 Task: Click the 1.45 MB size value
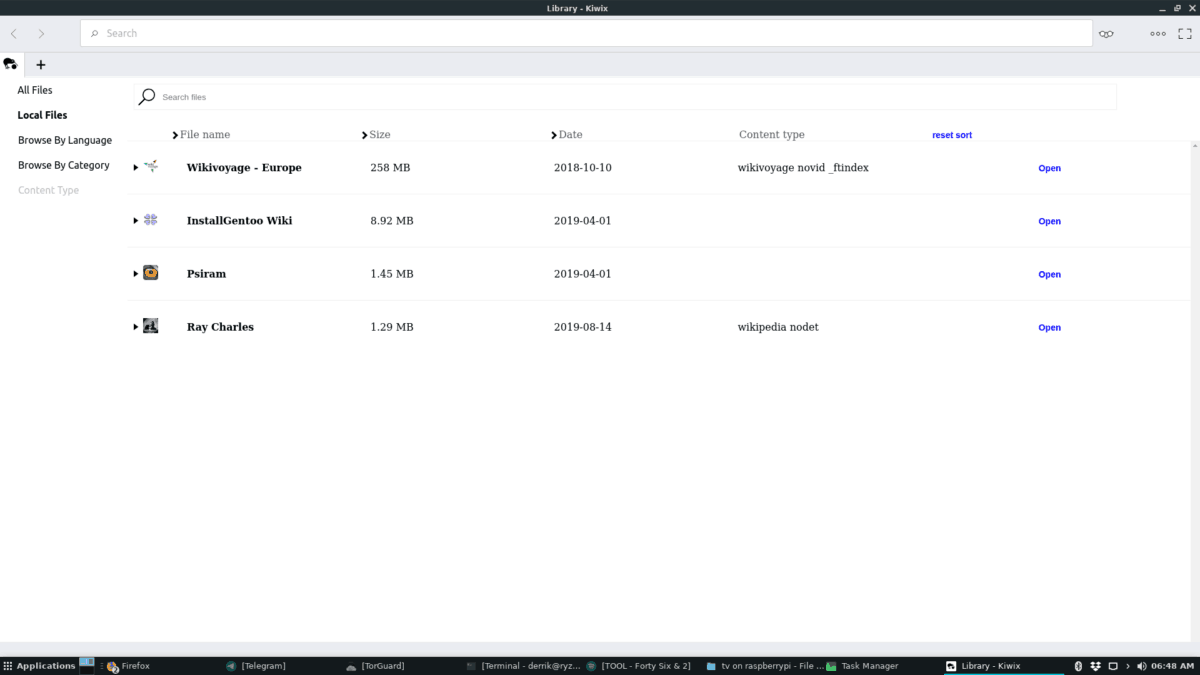tap(392, 274)
